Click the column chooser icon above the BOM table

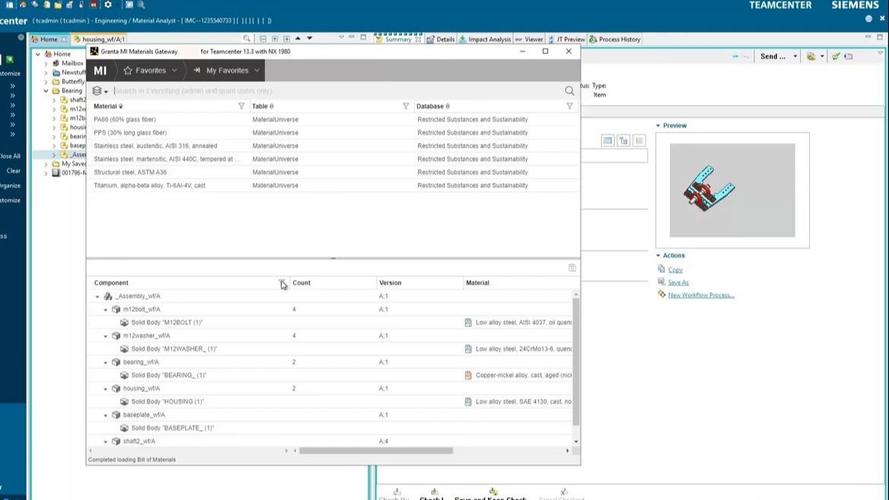(572, 268)
